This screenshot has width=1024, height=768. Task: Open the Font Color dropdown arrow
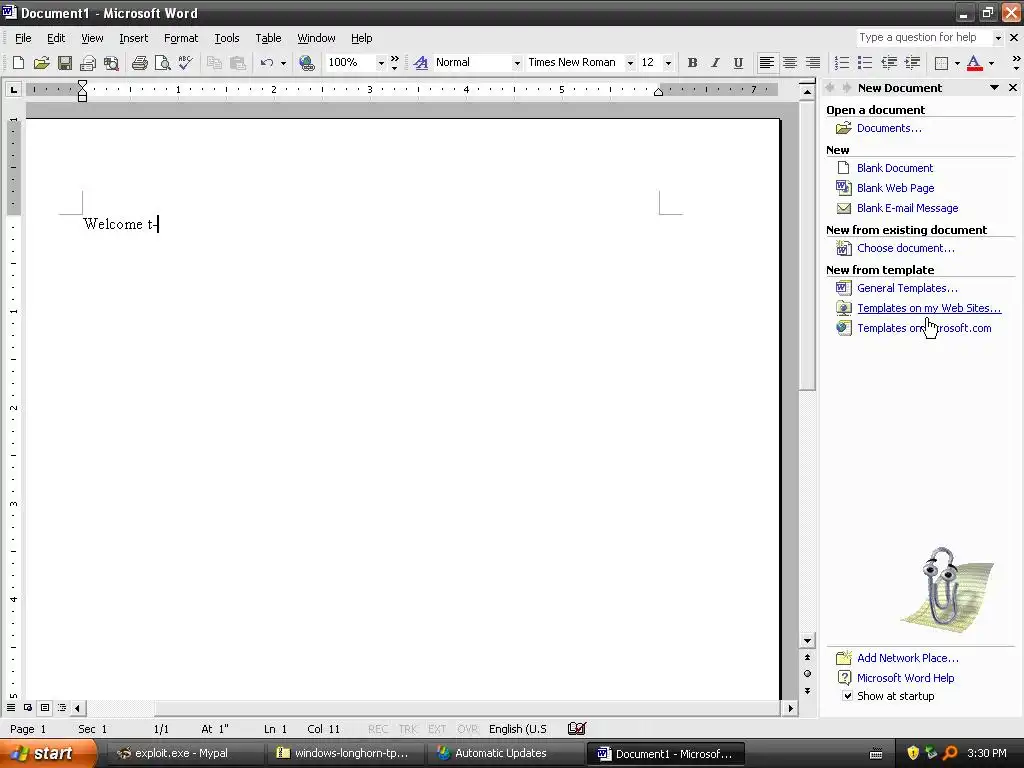coord(991,63)
